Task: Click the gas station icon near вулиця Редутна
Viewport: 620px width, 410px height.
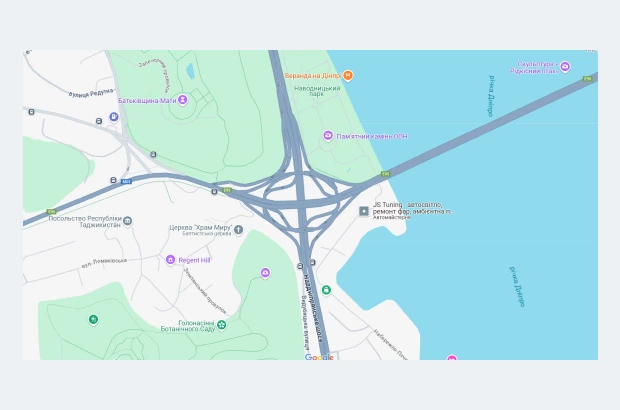Action: point(114,117)
